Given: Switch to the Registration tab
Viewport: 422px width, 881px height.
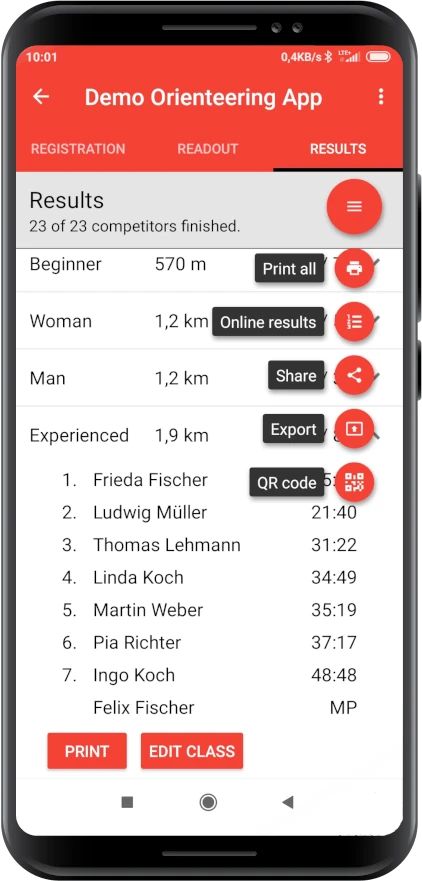Looking at the screenshot, I should [x=78, y=149].
